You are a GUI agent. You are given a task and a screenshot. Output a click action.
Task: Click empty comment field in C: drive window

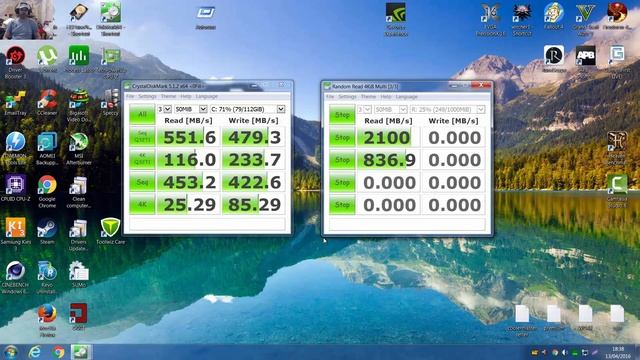click(207, 223)
